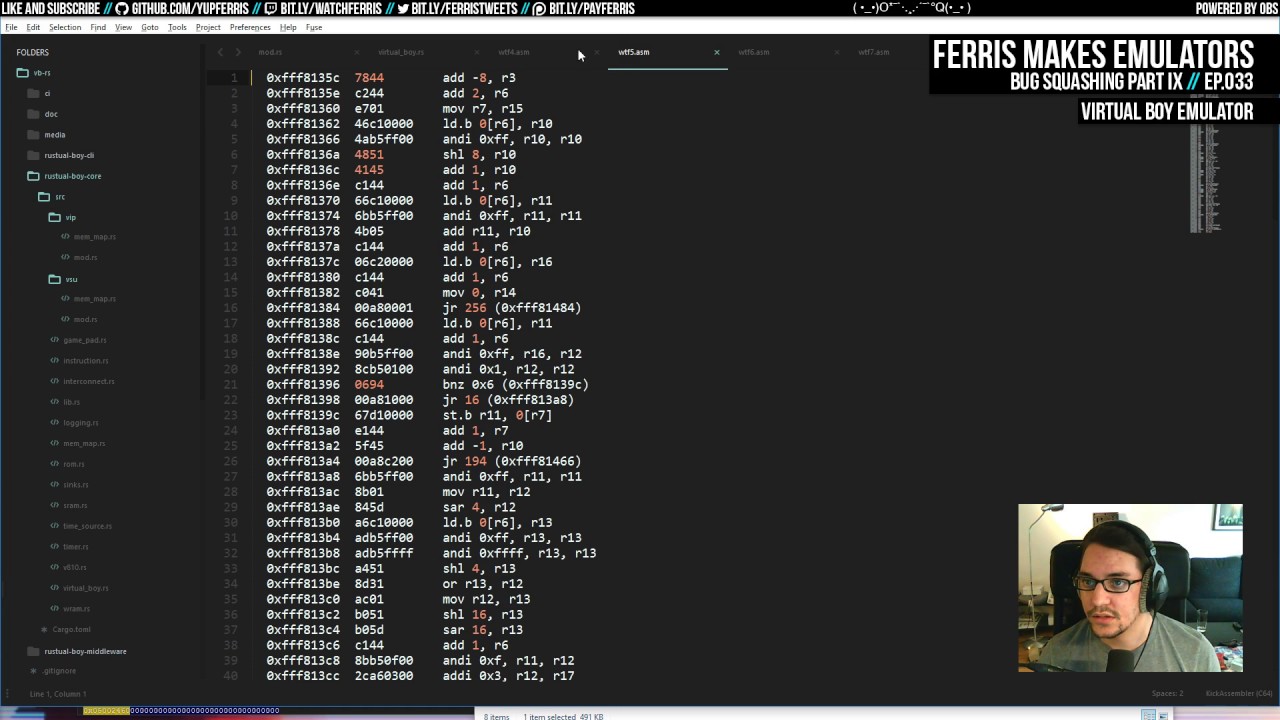Open the View menu

[123, 27]
